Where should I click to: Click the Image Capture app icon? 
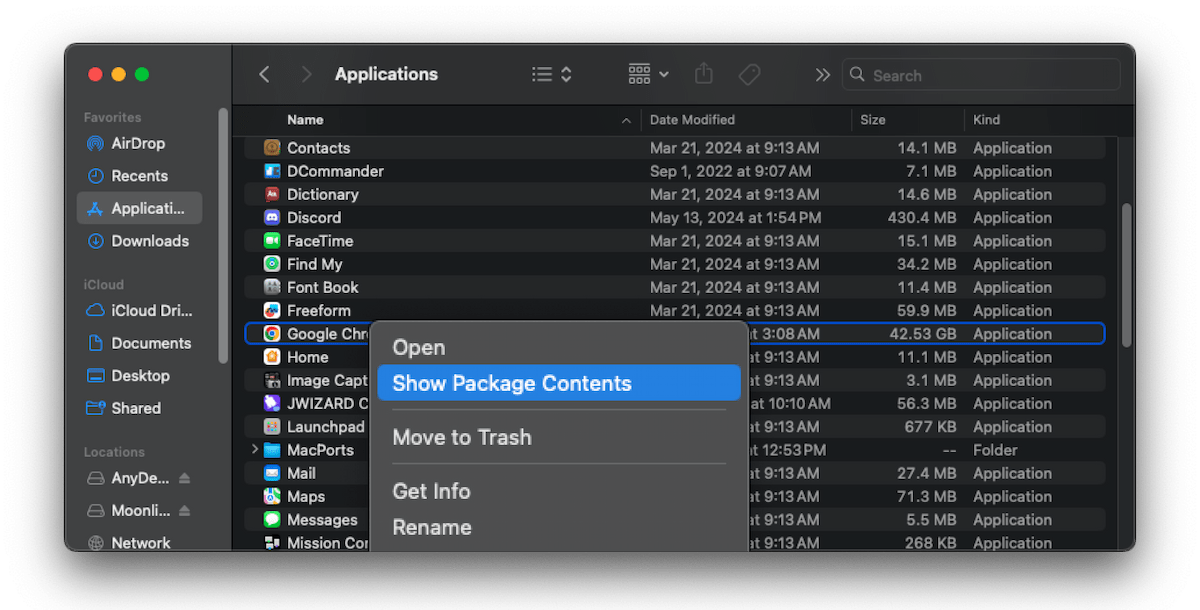[x=272, y=380]
